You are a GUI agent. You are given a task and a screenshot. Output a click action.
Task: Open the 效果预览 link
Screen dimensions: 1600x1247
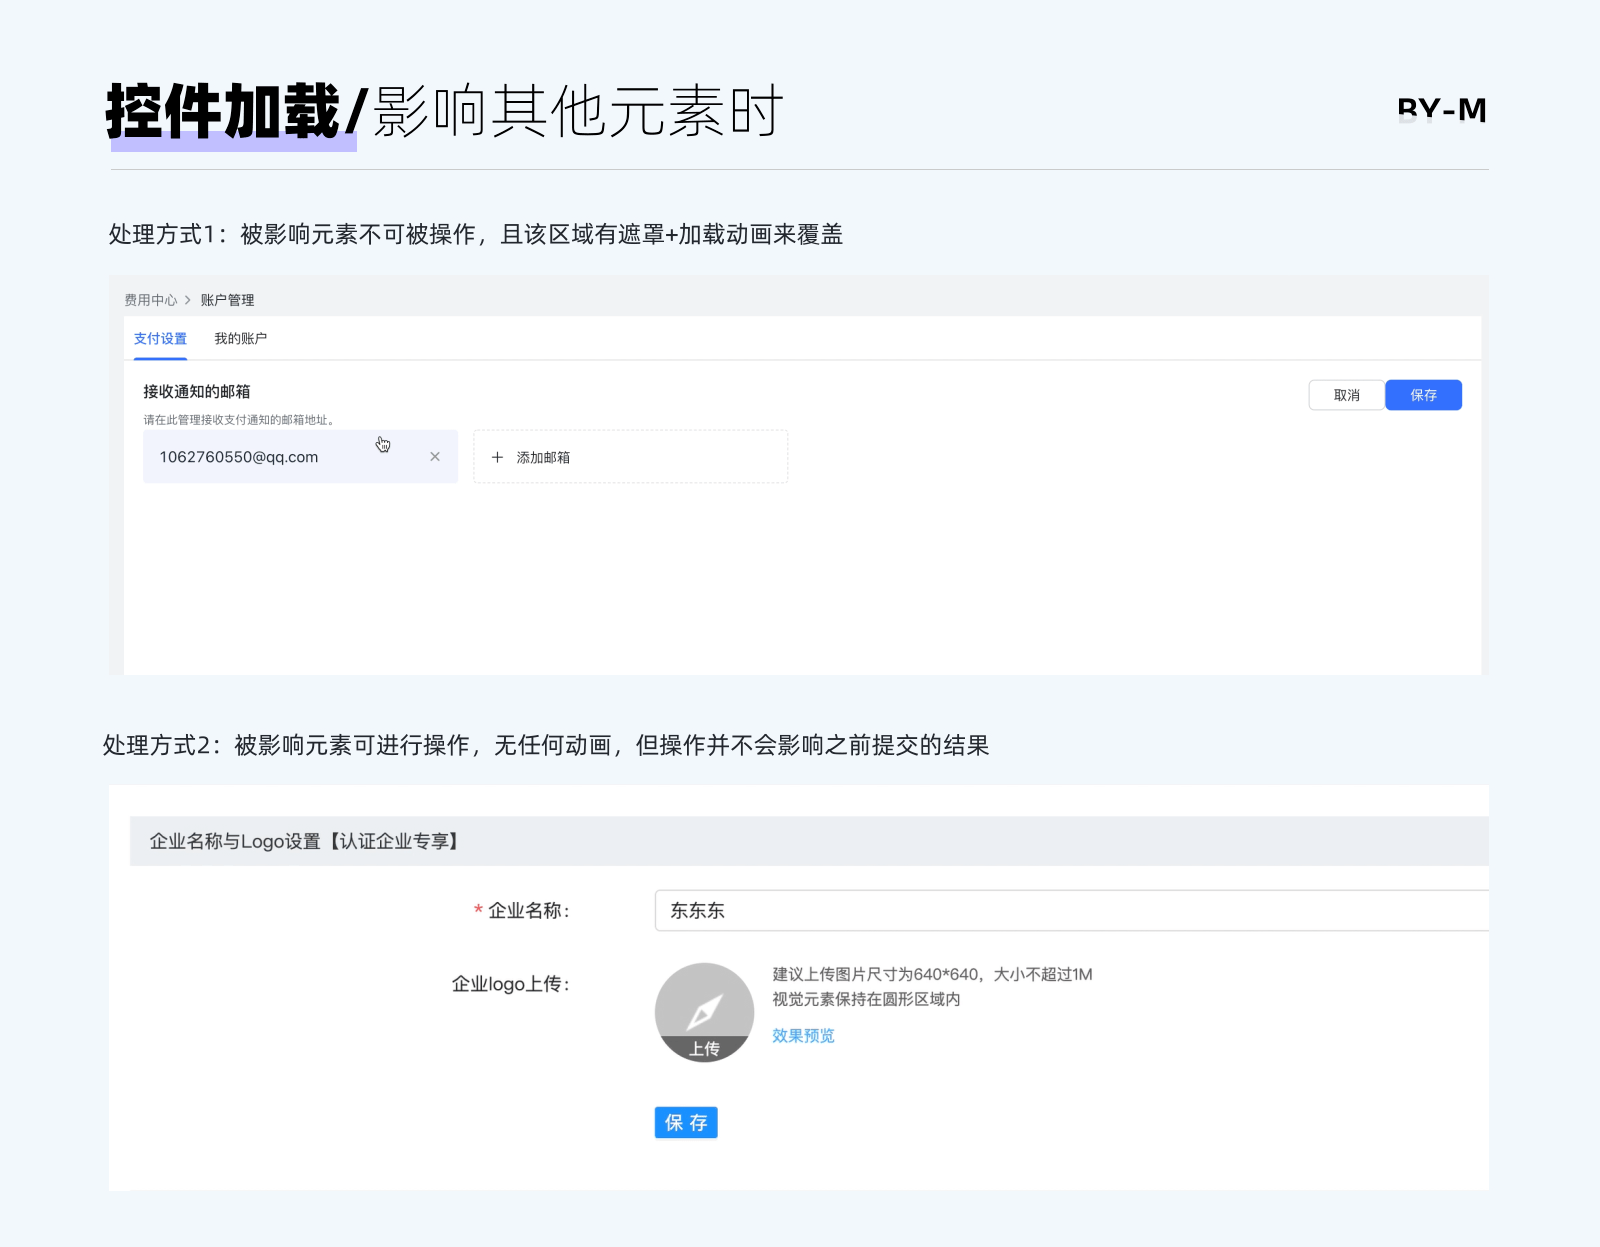coord(803,1036)
